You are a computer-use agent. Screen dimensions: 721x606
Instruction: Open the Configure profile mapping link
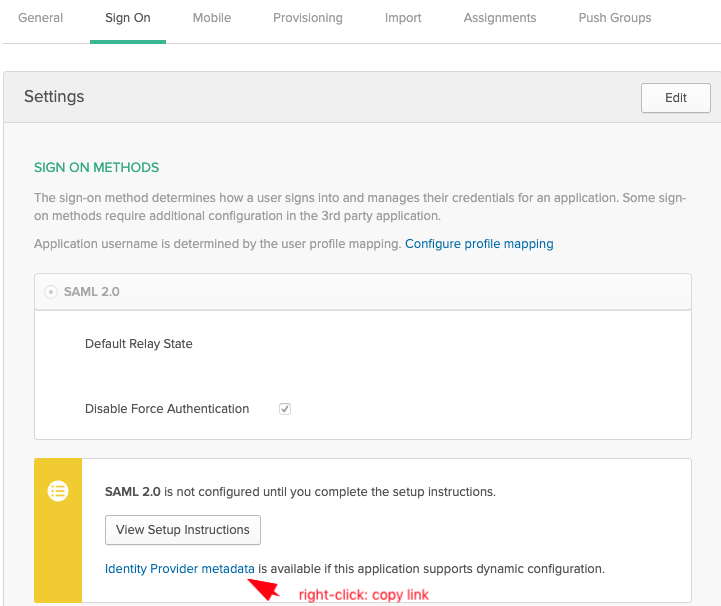tap(479, 244)
